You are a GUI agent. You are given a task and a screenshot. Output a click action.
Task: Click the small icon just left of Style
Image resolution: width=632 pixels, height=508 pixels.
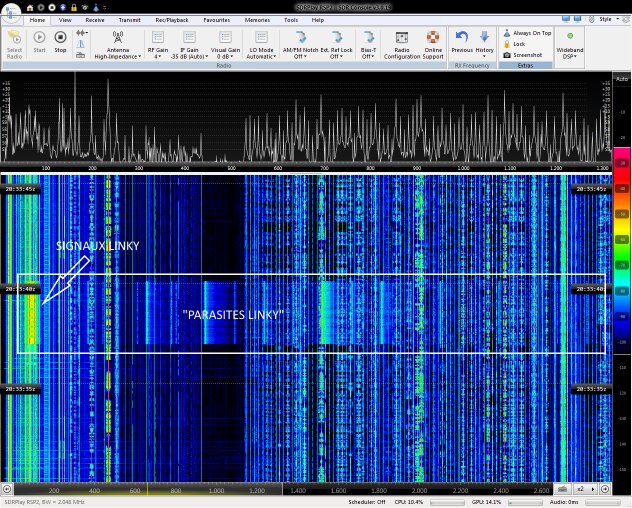tap(591, 19)
